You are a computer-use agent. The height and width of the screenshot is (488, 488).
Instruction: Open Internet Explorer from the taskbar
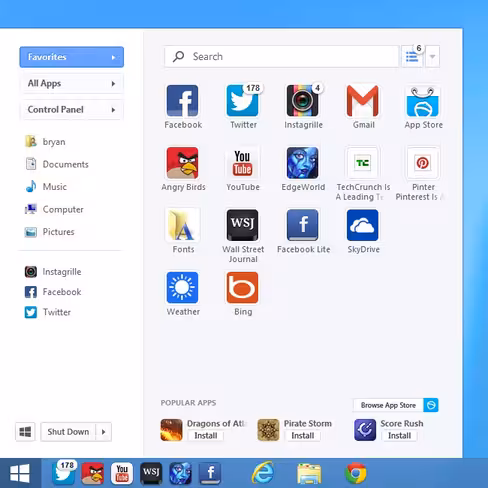point(263,473)
